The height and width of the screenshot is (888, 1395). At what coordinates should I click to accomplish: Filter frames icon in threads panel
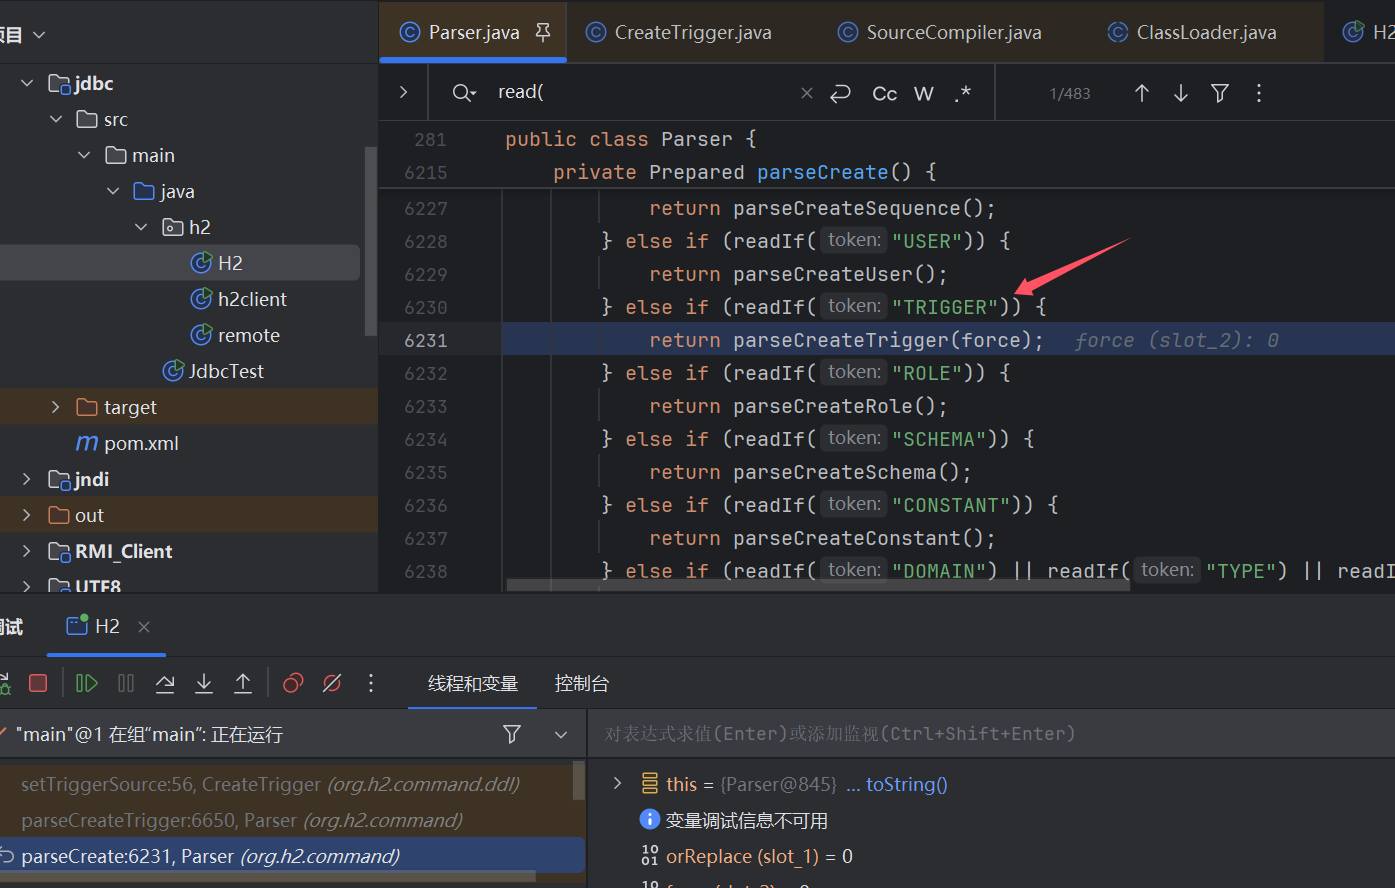[512, 734]
